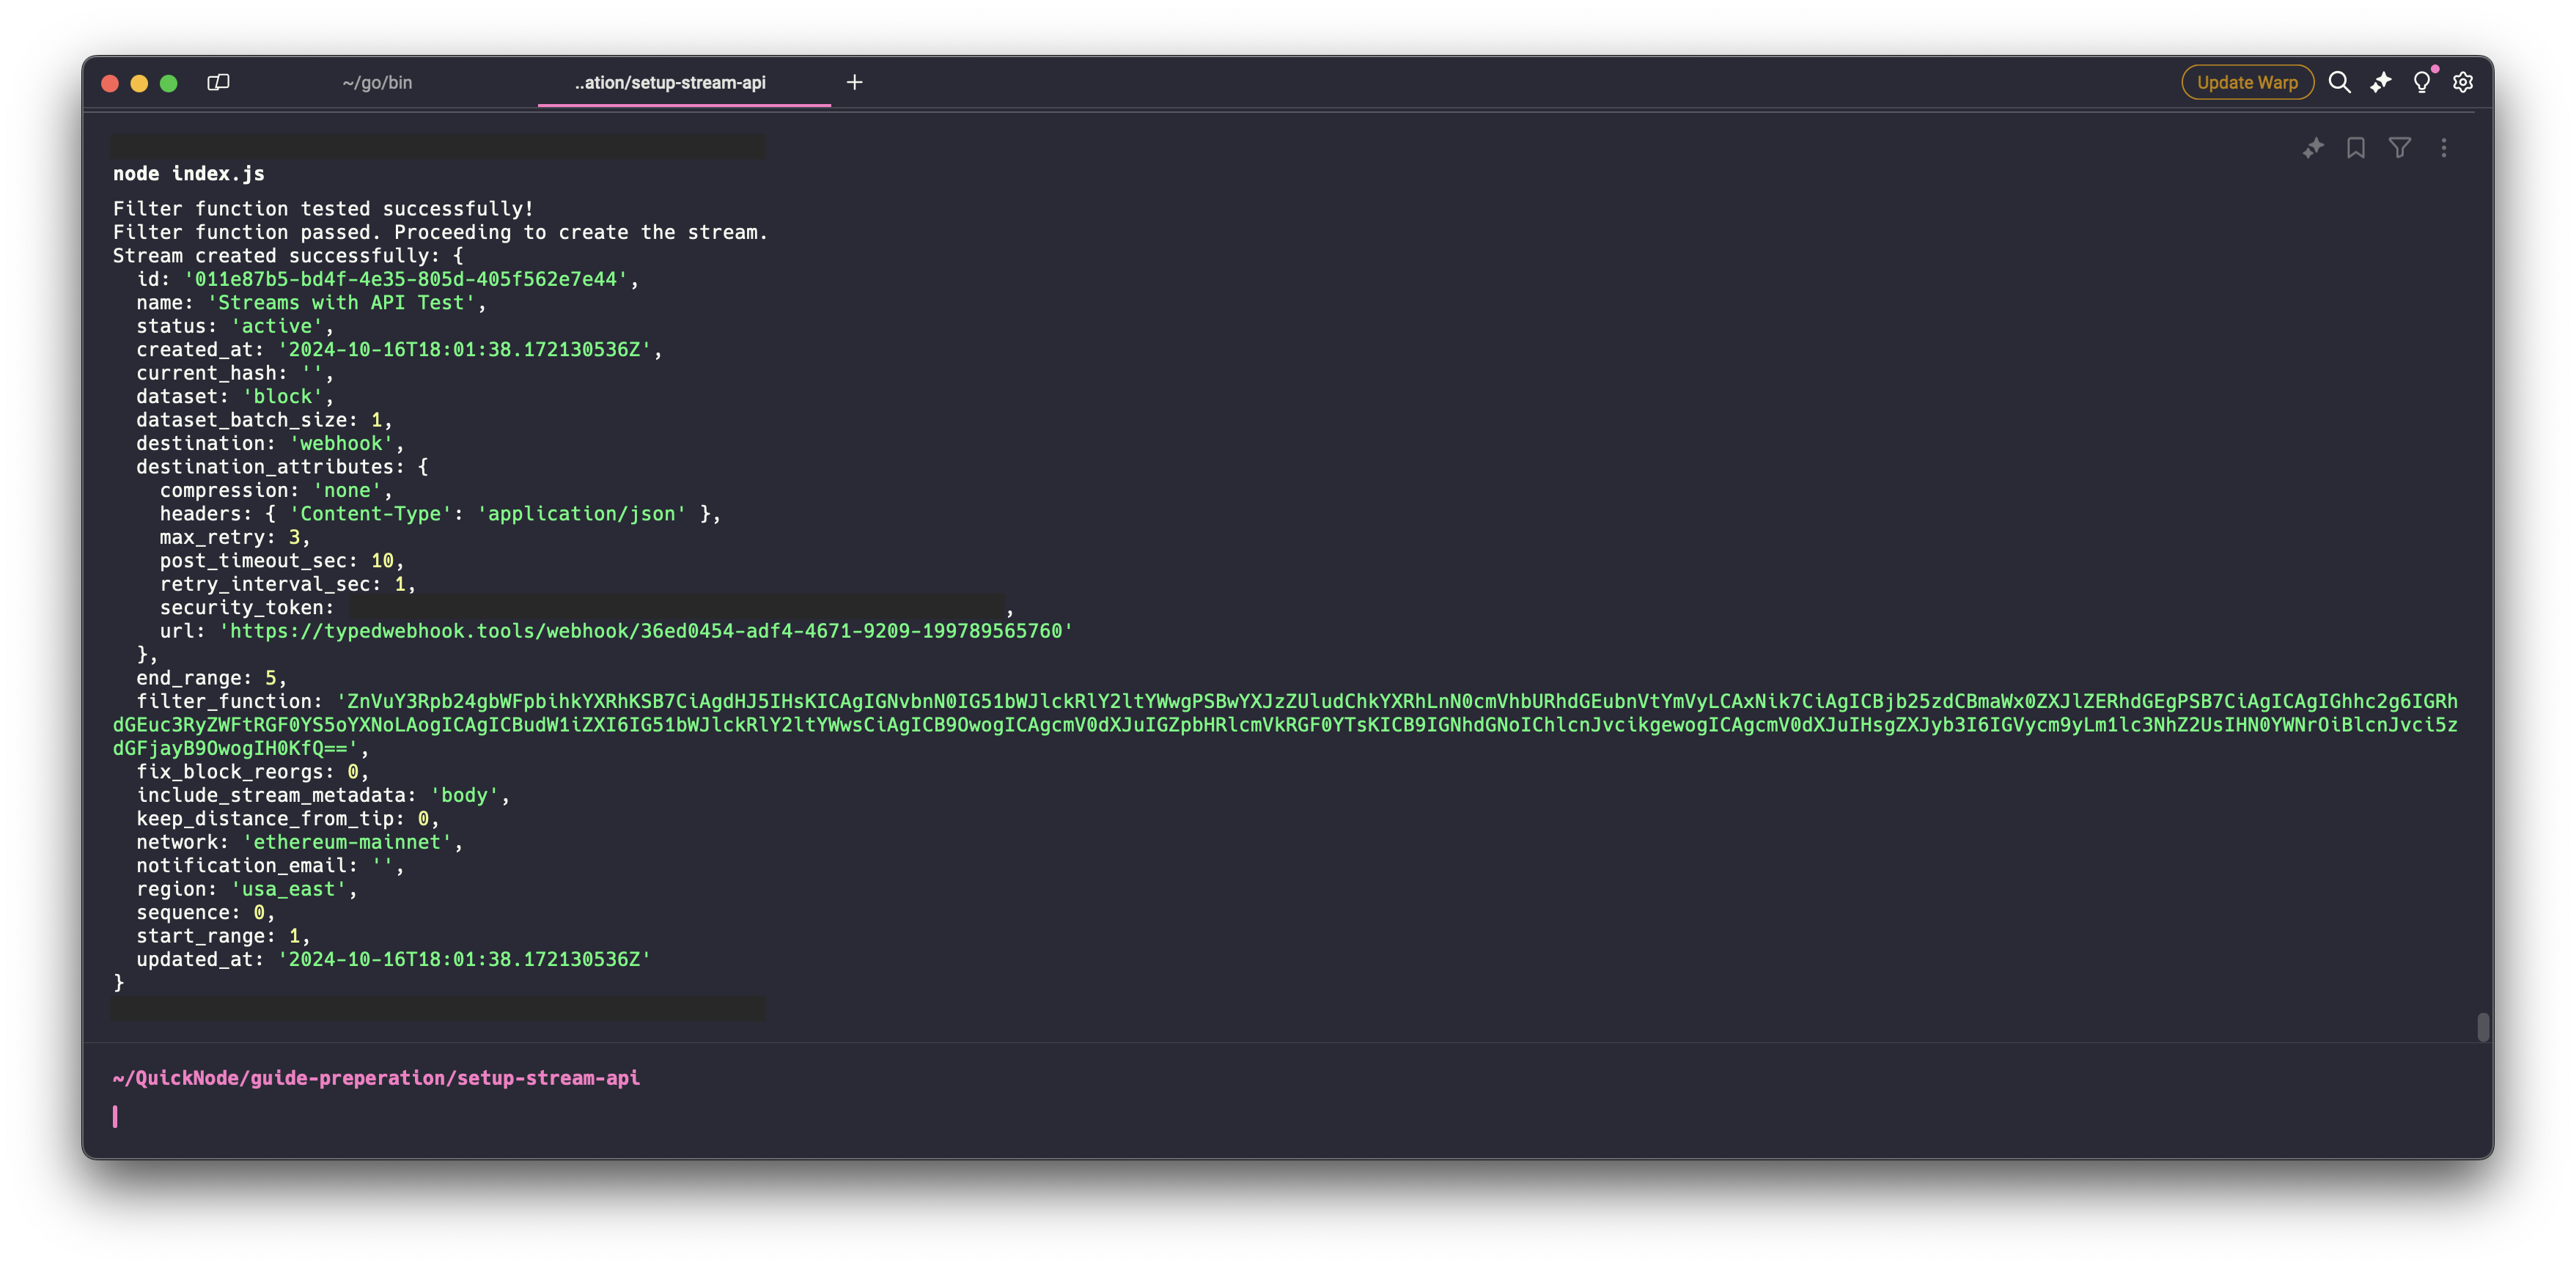Image resolution: width=2576 pixels, height=1268 pixels.
Task: Open the tabs panel icon
Action: [218, 82]
